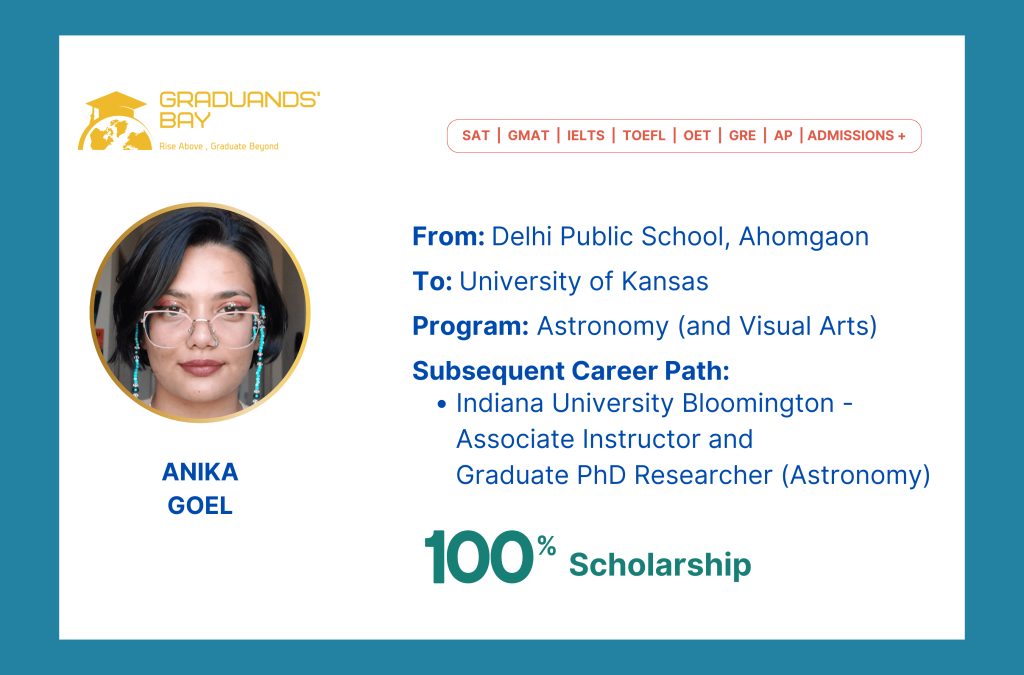Select SAT in the test menu
Image resolution: width=1024 pixels, height=675 pixels.
476,136
